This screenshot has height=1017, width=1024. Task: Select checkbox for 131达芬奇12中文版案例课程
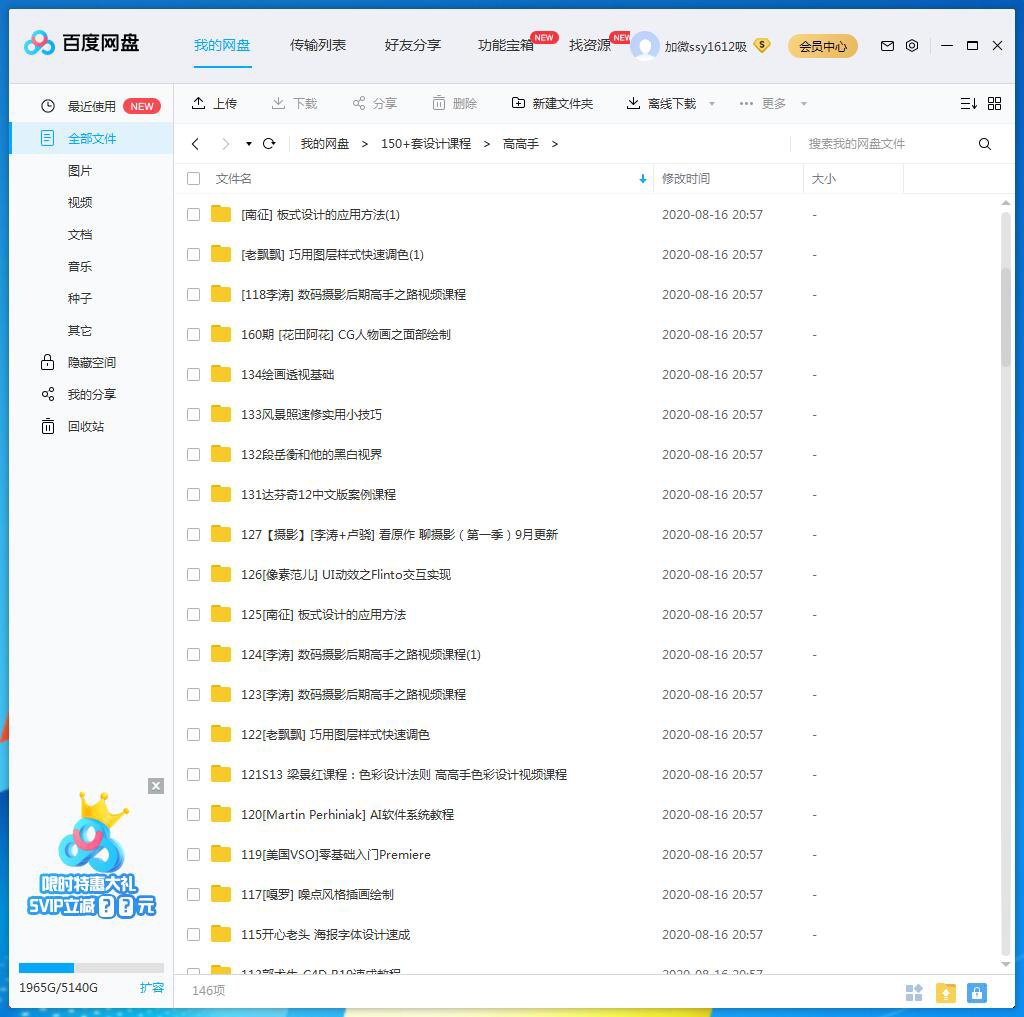point(194,495)
